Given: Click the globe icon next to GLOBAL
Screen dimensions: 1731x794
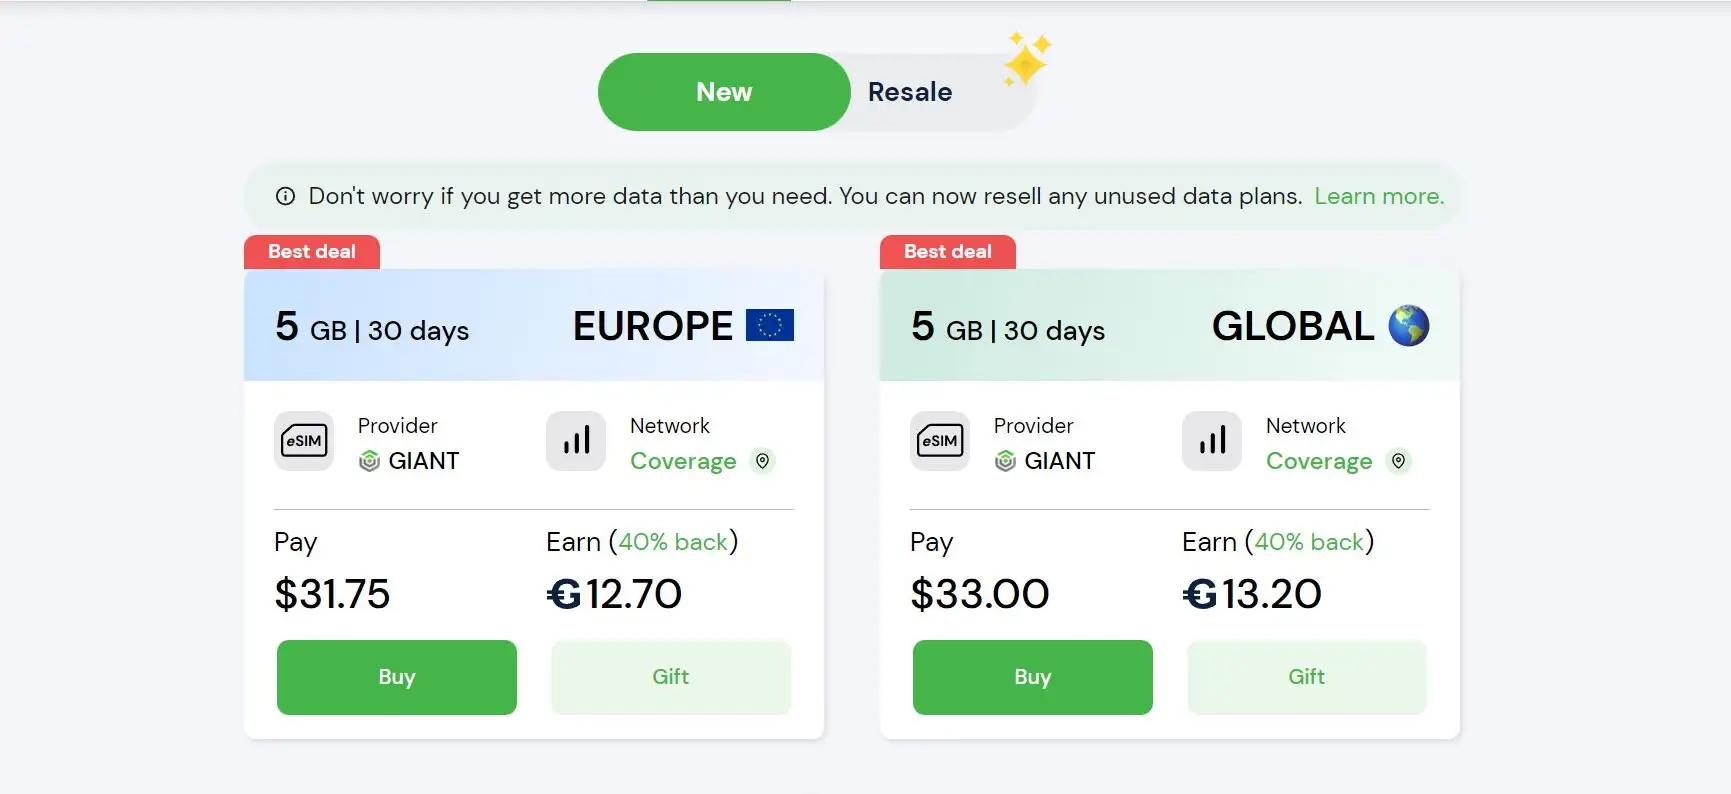Looking at the screenshot, I should coord(1408,326).
